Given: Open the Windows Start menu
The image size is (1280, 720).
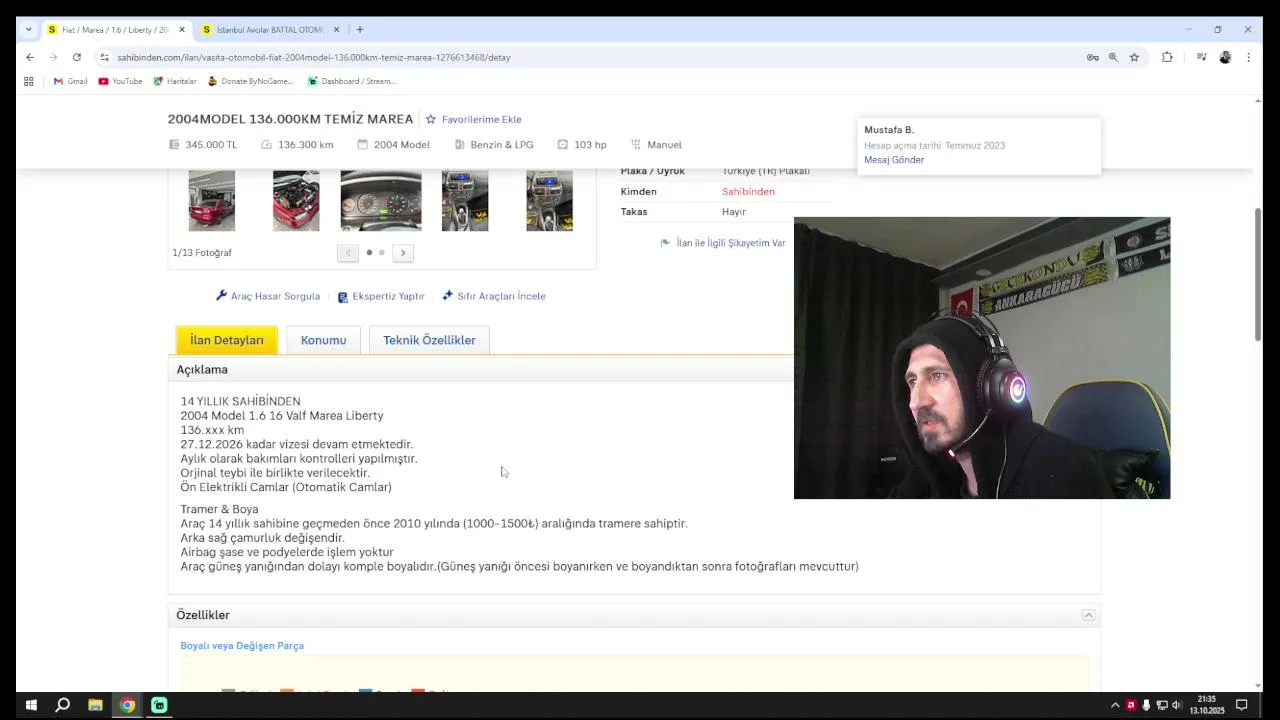Looking at the screenshot, I should pyautogui.click(x=31, y=705).
